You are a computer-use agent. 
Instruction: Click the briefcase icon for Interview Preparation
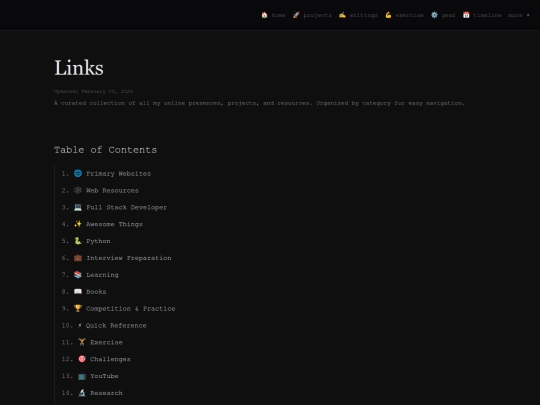point(78,258)
